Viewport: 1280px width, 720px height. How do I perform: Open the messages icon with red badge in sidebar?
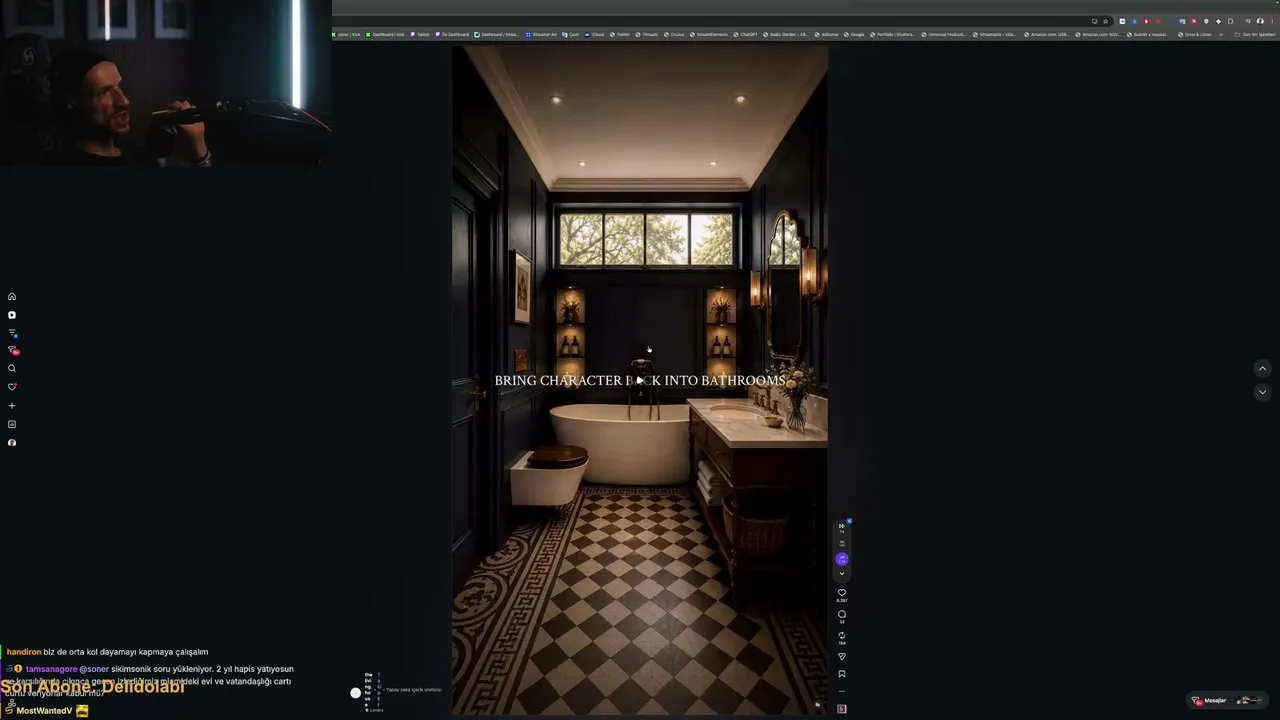point(13,350)
